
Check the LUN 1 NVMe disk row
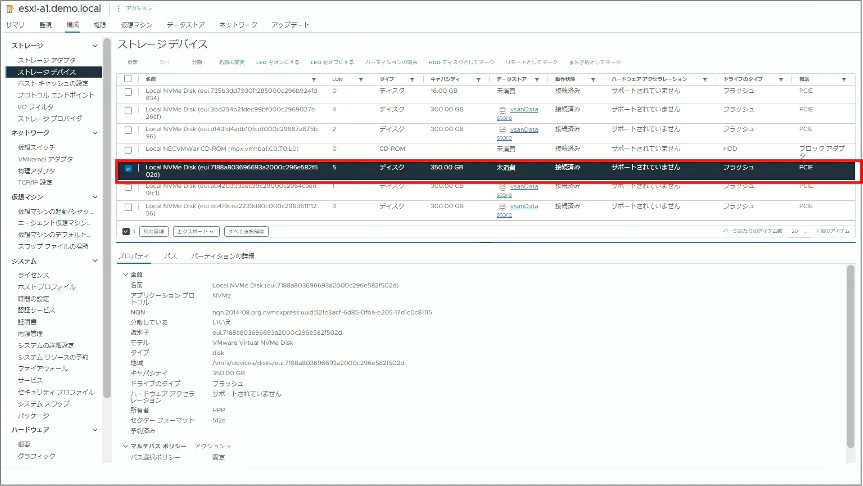click(x=128, y=188)
